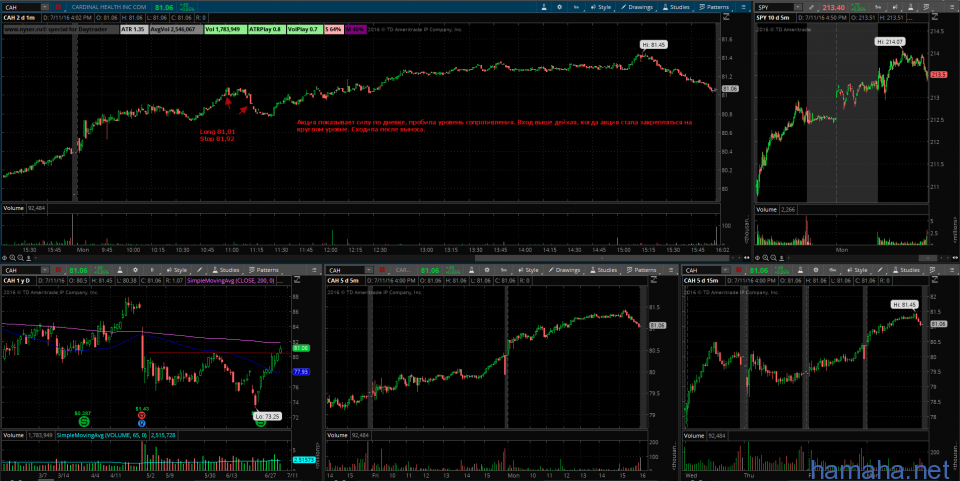The height and width of the screenshot is (481, 960).
Task: Click the Hi: 81.45 bubble on 15m chart
Action: tap(905, 304)
